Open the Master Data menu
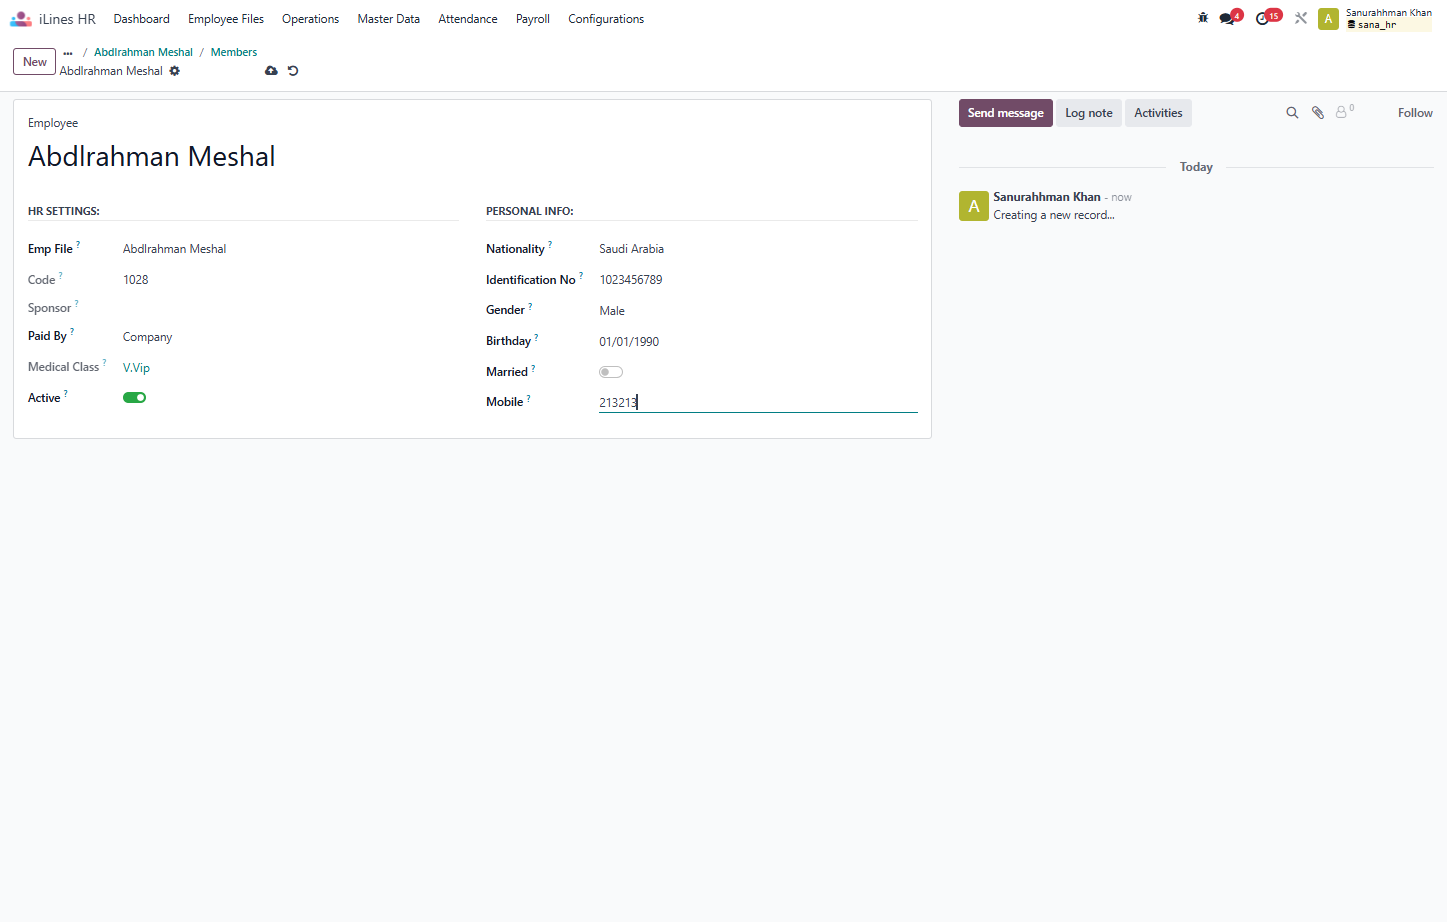This screenshot has height=922, width=1447. 389,19
